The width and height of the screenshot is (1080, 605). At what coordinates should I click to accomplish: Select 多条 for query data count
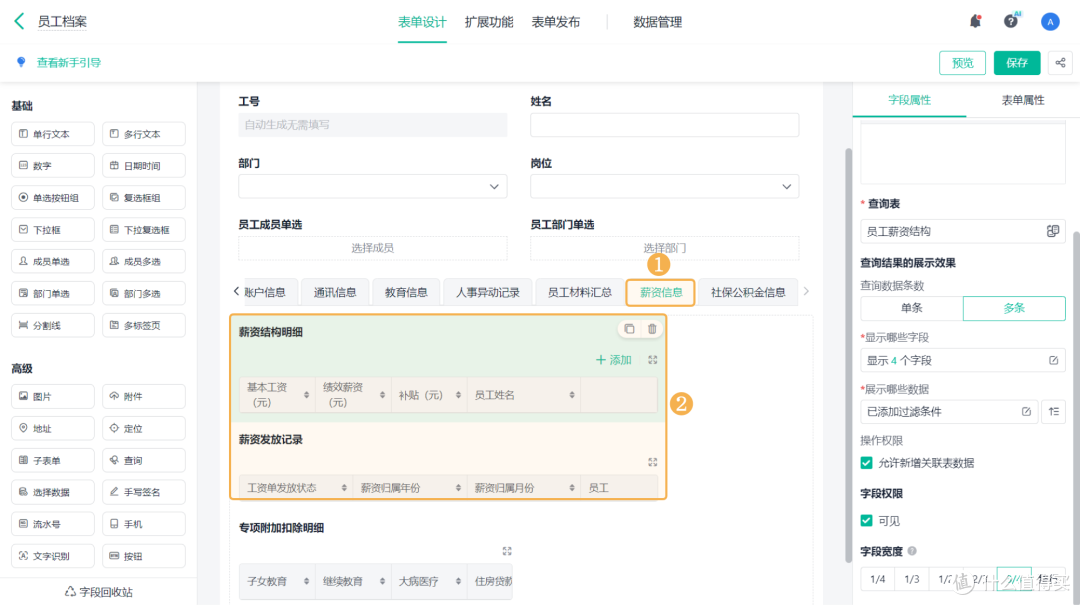[x=1014, y=308]
